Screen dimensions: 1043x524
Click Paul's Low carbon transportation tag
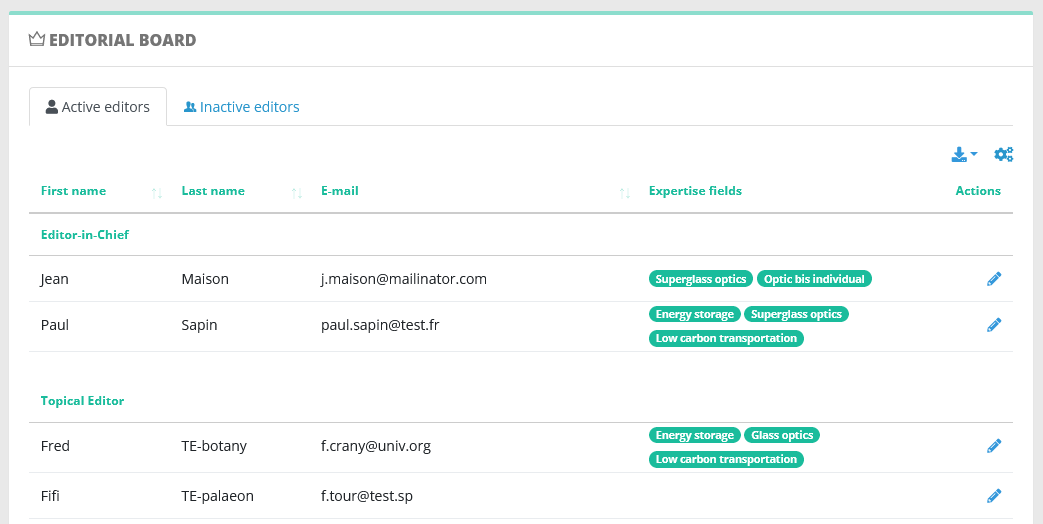point(726,338)
